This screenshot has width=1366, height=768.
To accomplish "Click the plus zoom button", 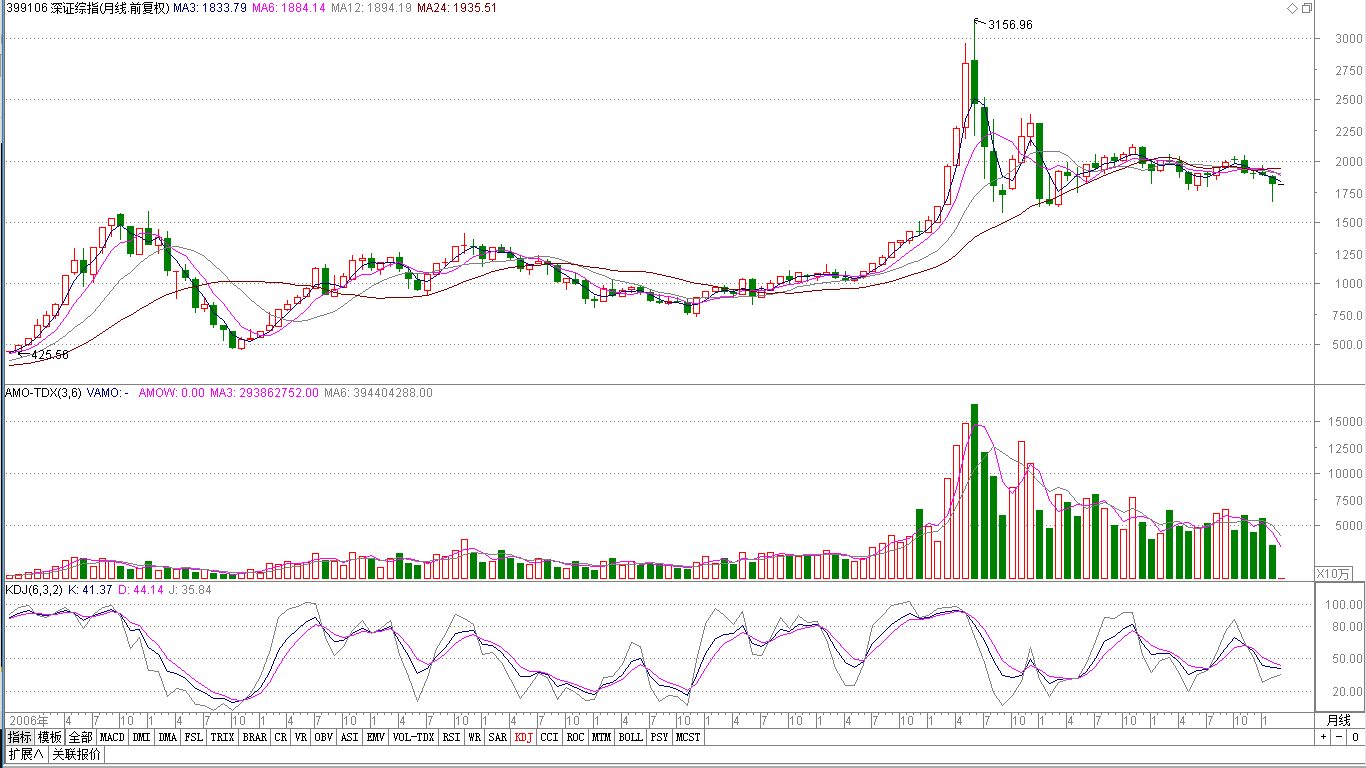I will pos(1324,737).
